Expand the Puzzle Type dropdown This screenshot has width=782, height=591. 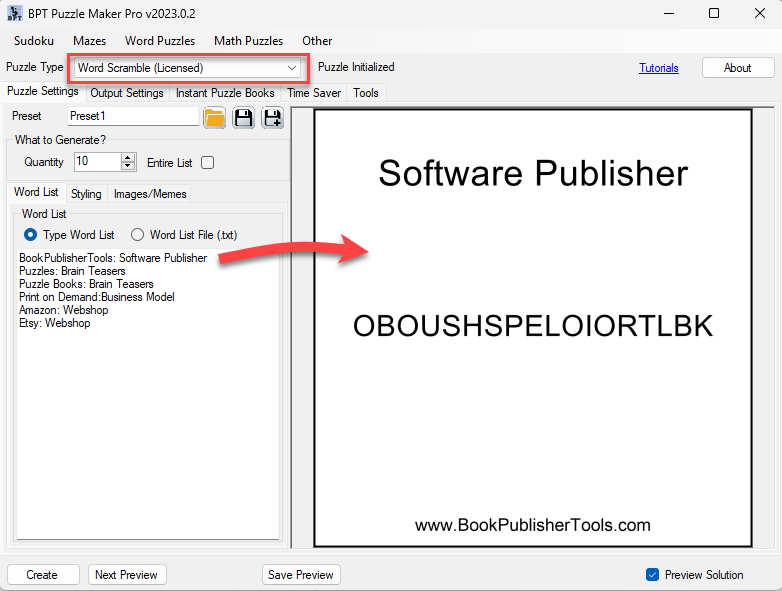coord(292,68)
